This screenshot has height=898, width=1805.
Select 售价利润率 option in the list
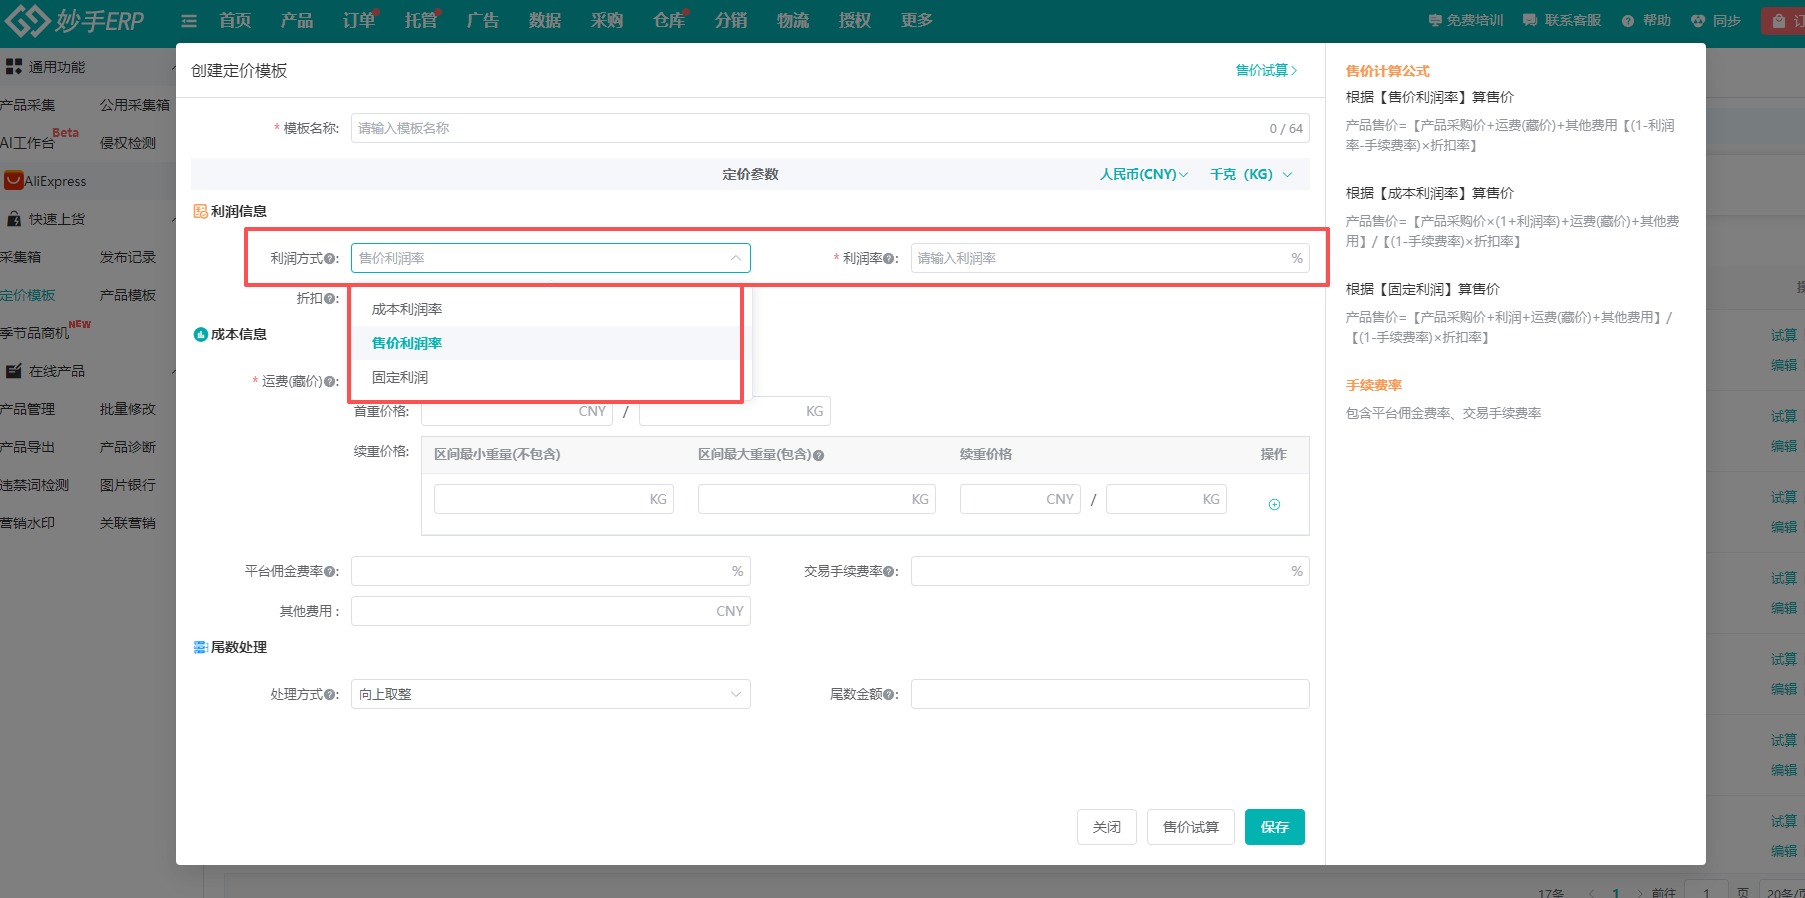tap(407, 343)
